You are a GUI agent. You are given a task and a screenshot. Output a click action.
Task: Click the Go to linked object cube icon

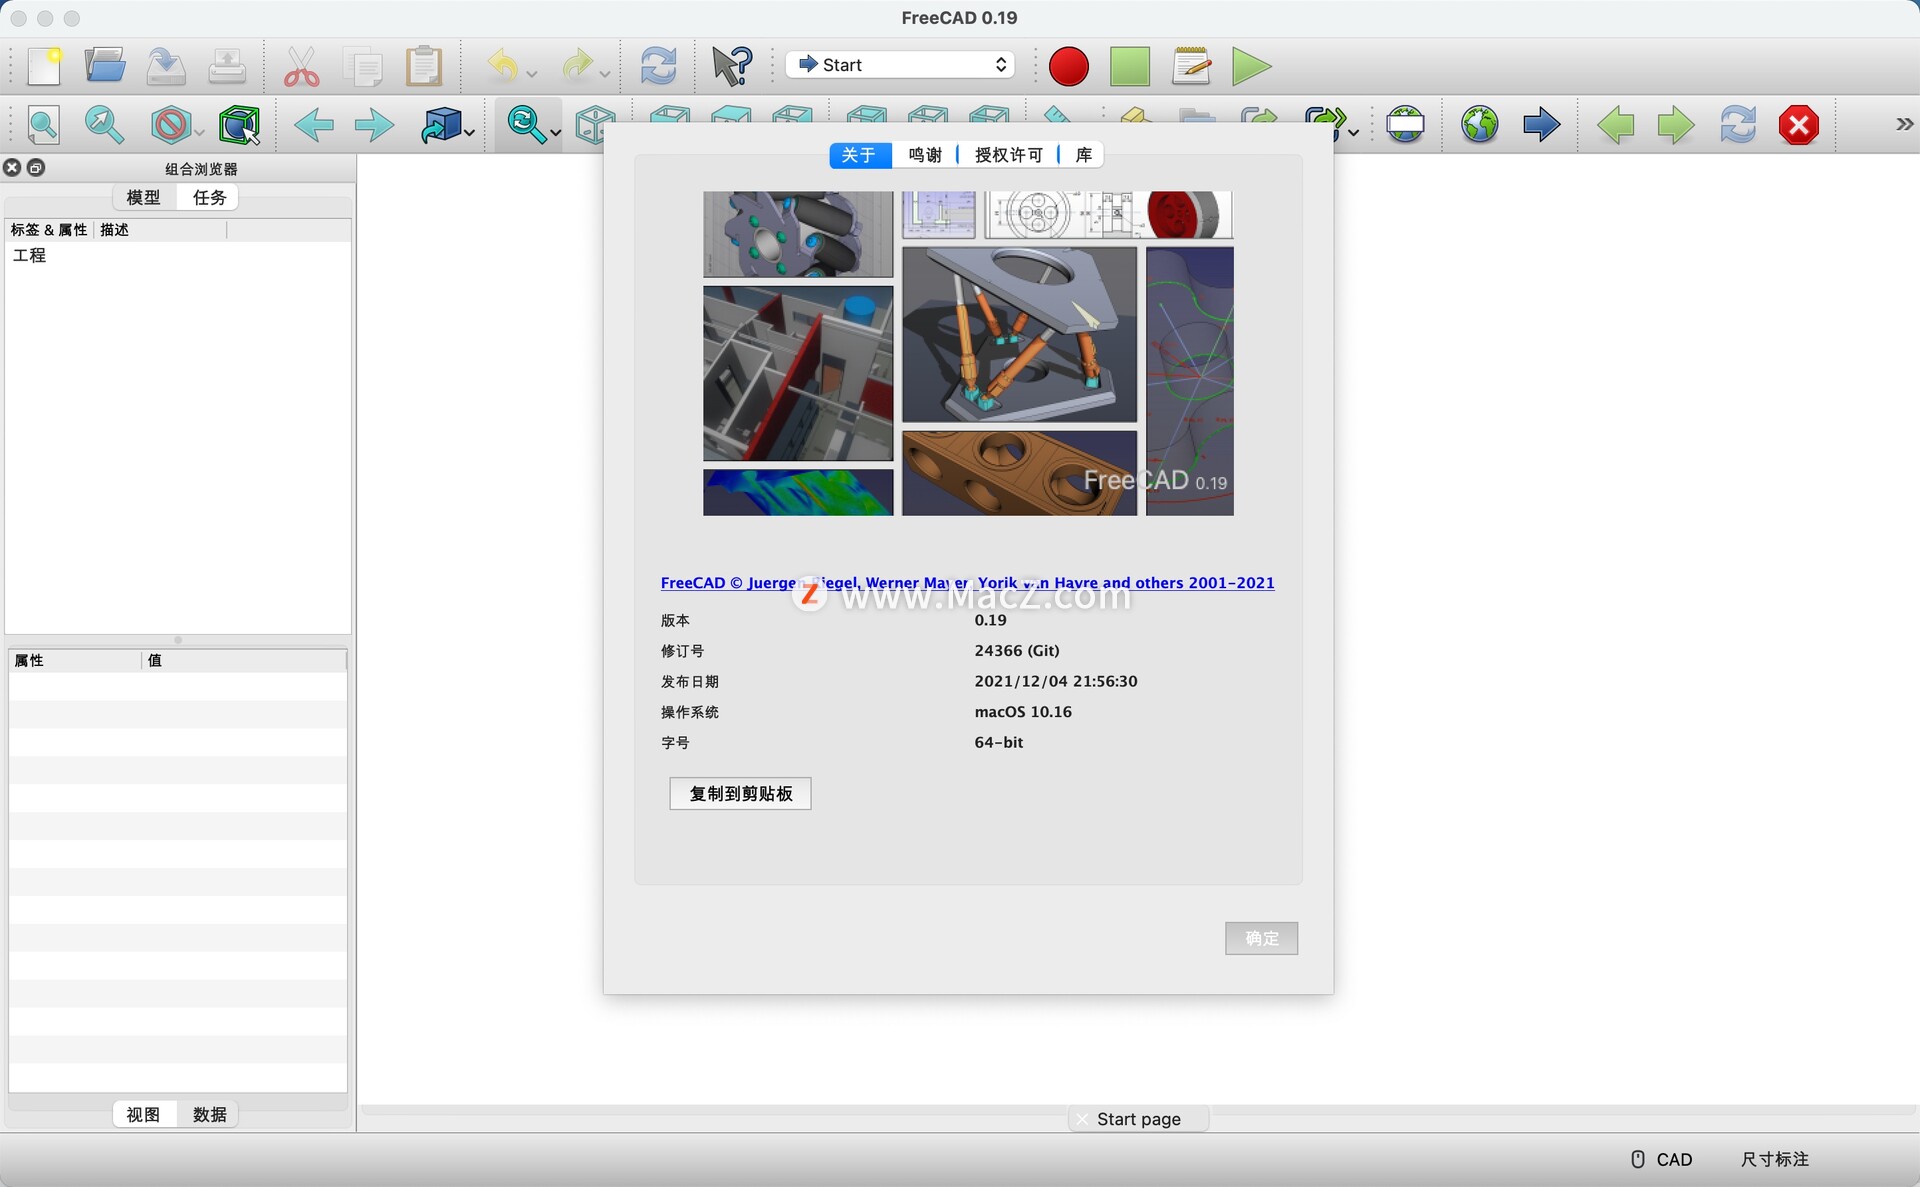(442, 125)
